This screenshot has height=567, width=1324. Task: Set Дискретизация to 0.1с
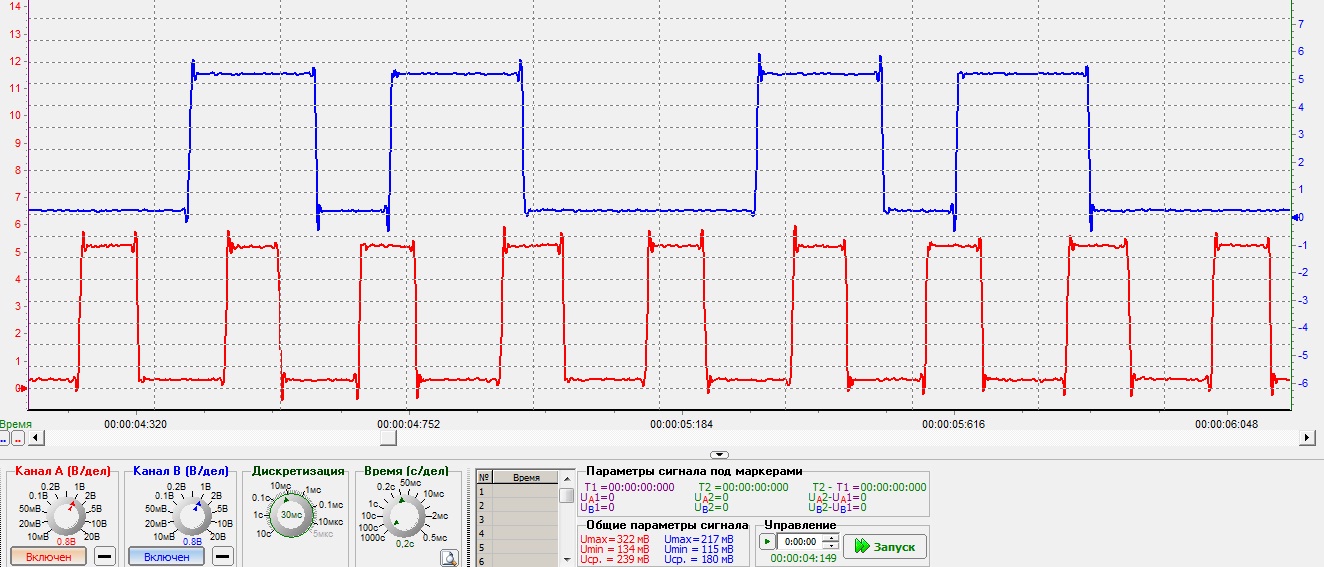click(x=262, y=497)
